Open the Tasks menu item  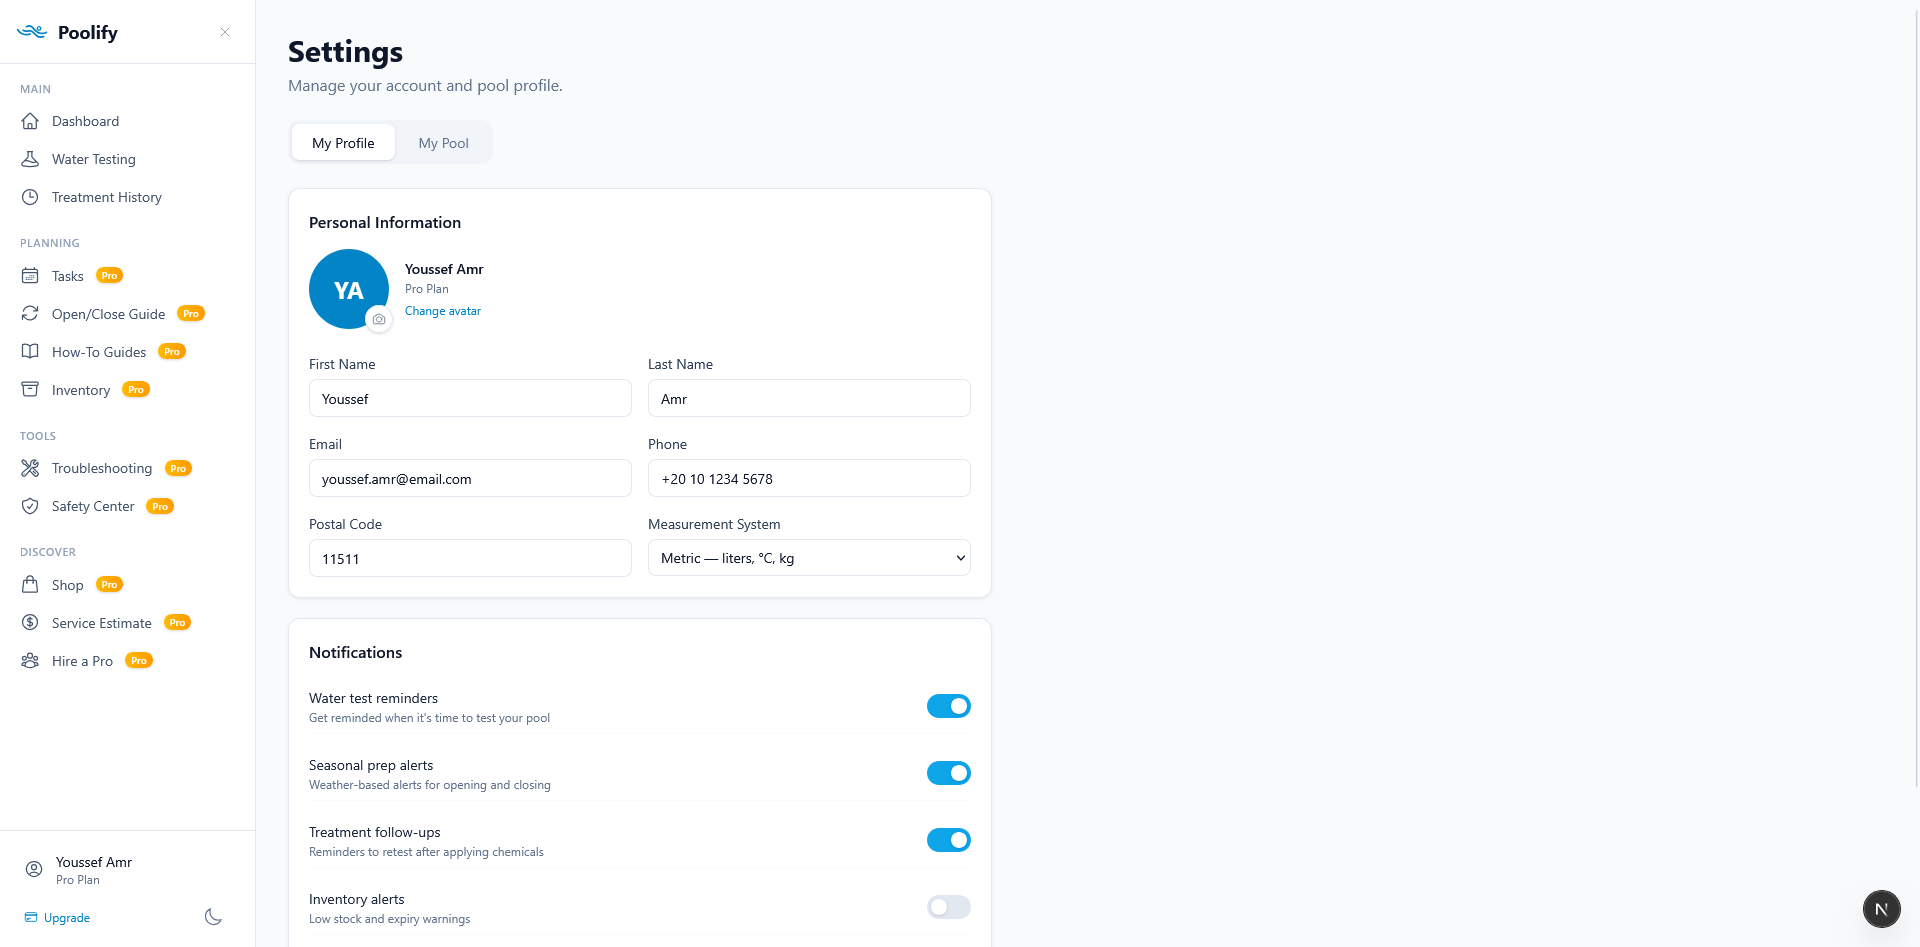(128, 276)
